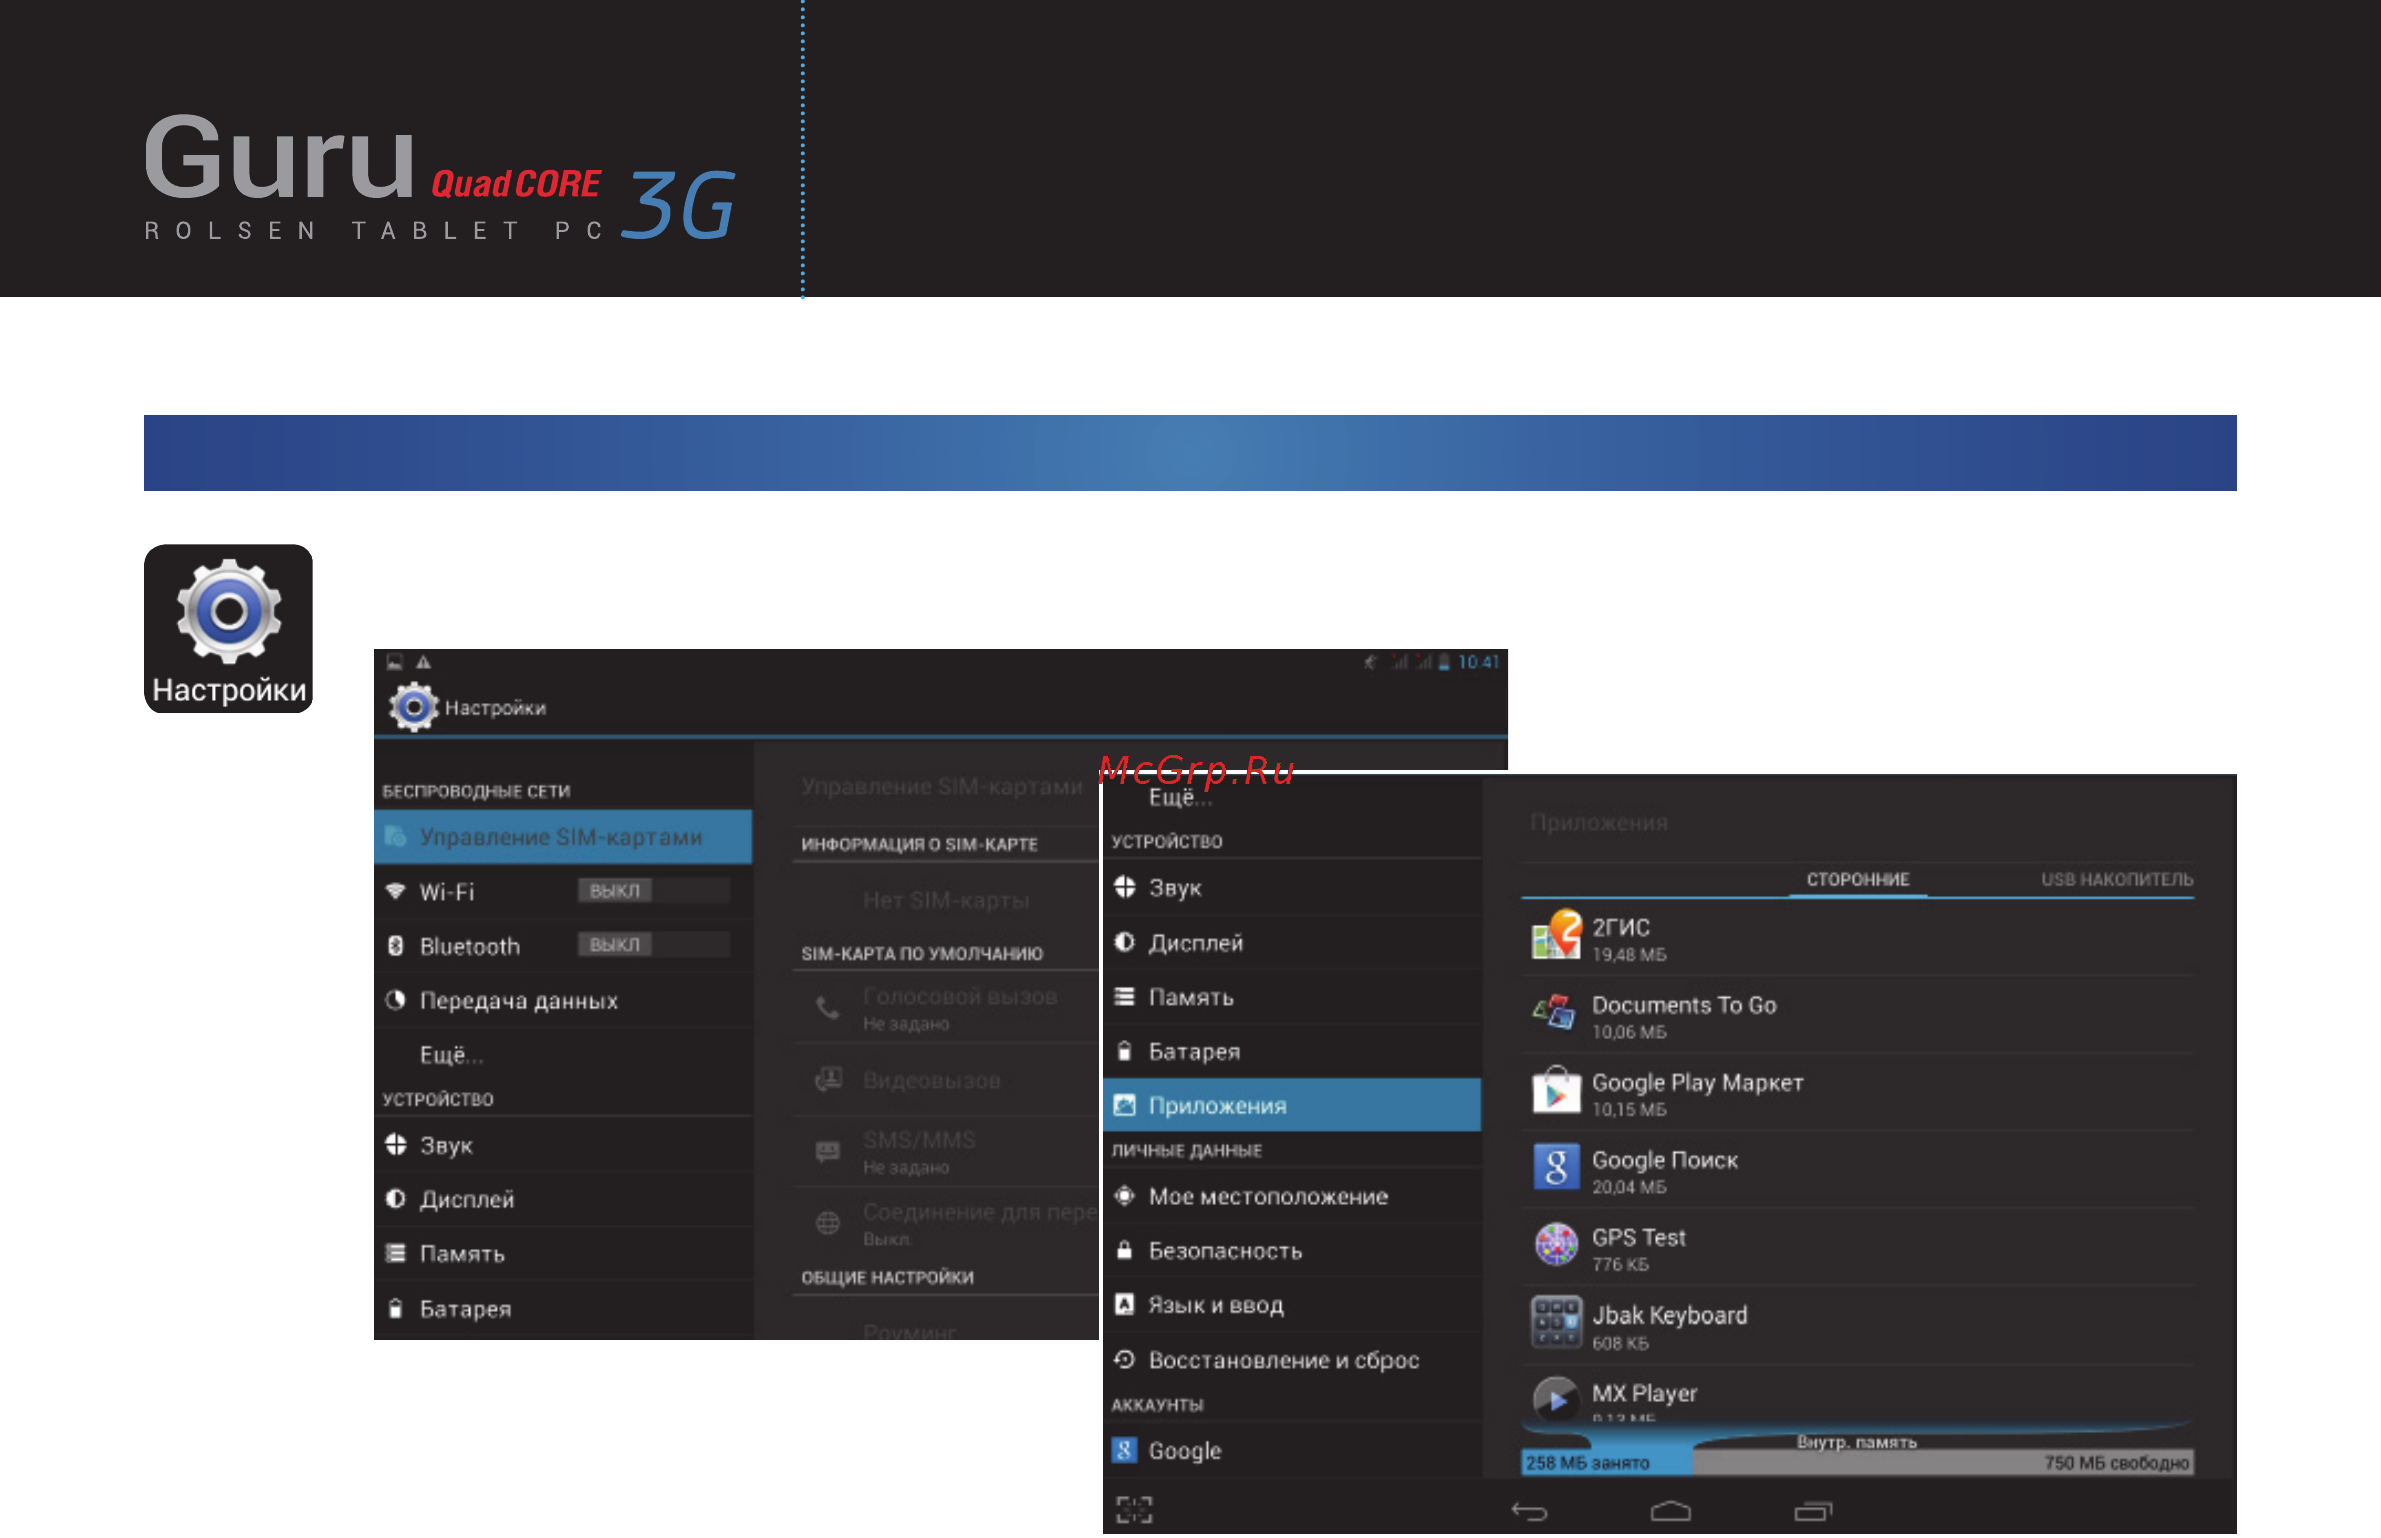Select Голосовой вызов default SIM option

tap(946, 1008)
